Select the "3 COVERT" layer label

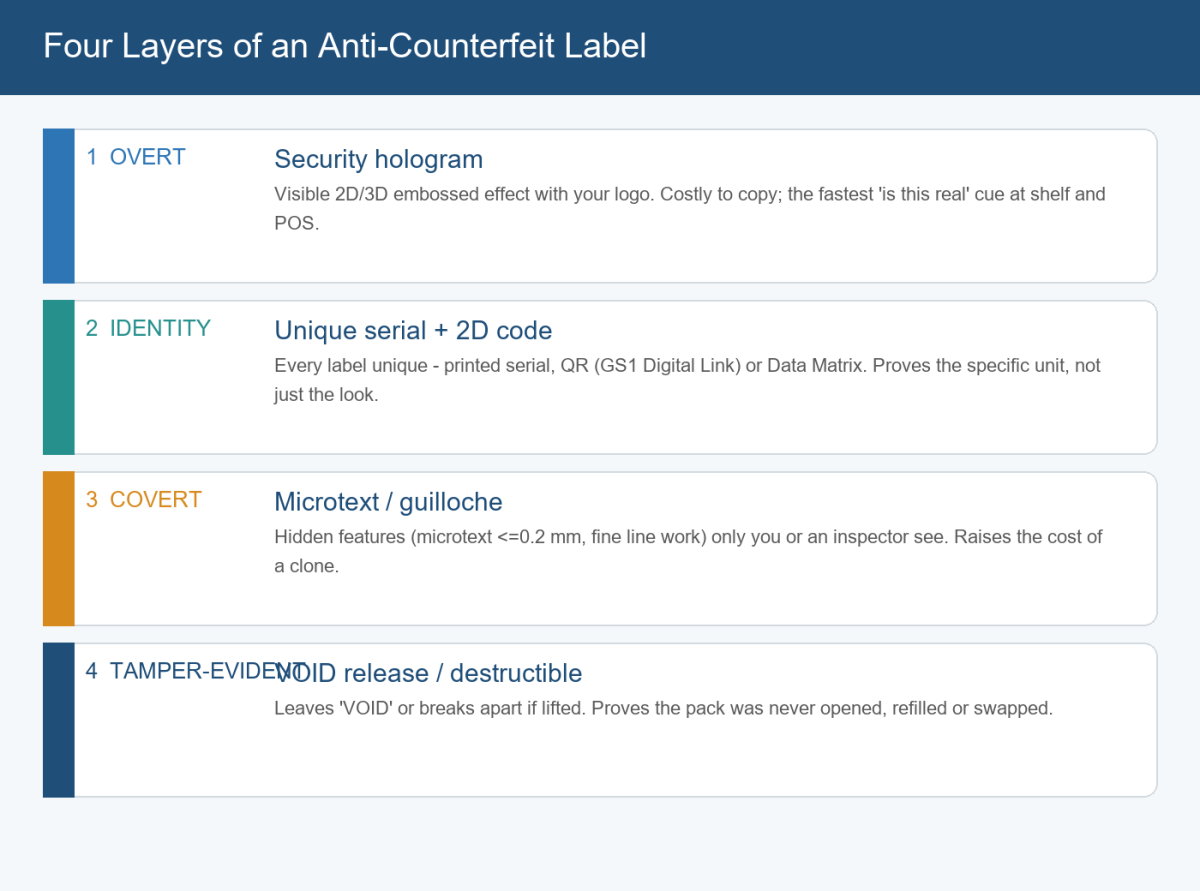pyautogui.click(x=144, y=499)
